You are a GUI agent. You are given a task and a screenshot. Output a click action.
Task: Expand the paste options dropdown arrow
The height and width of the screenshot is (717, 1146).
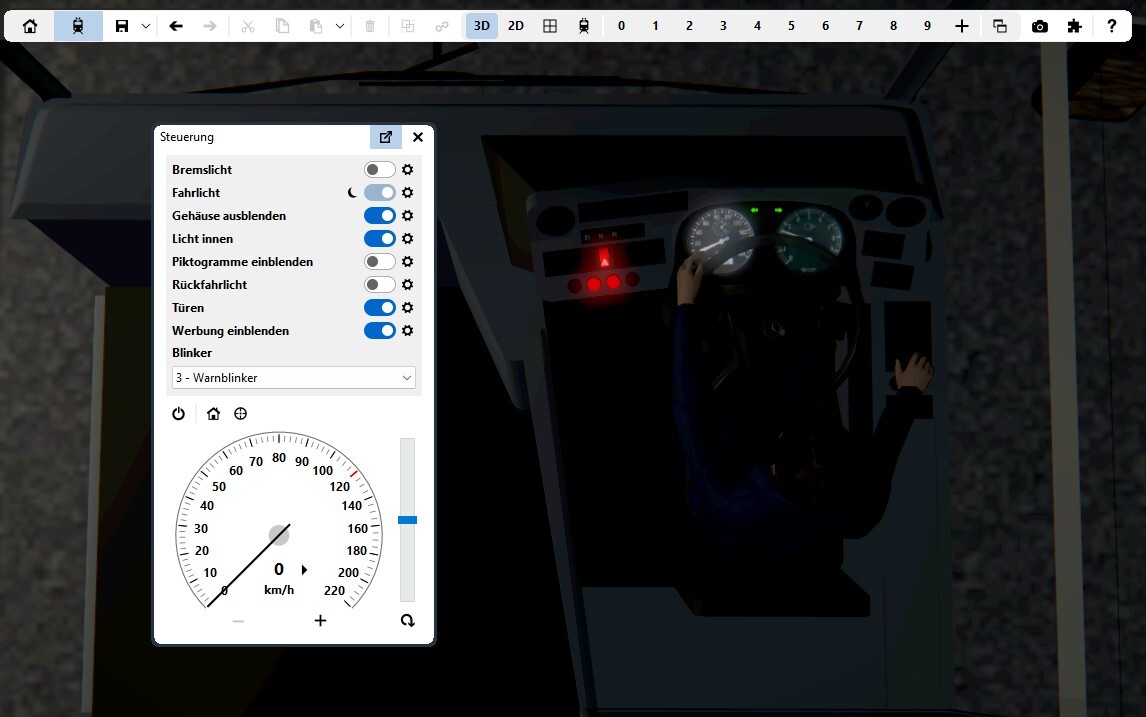pyautogui.click(x=340, y=26)
